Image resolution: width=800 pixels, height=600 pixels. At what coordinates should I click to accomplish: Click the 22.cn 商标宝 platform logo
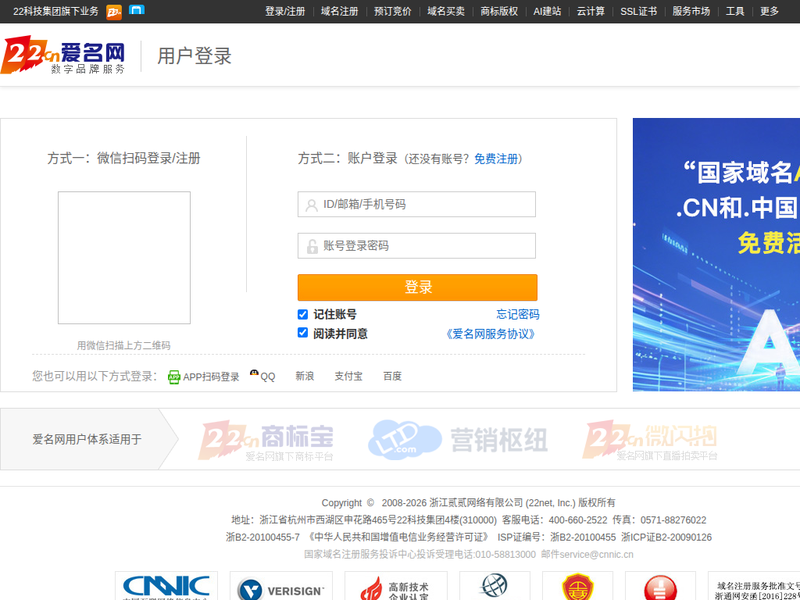pyautogui.click(x=266, y=440)
